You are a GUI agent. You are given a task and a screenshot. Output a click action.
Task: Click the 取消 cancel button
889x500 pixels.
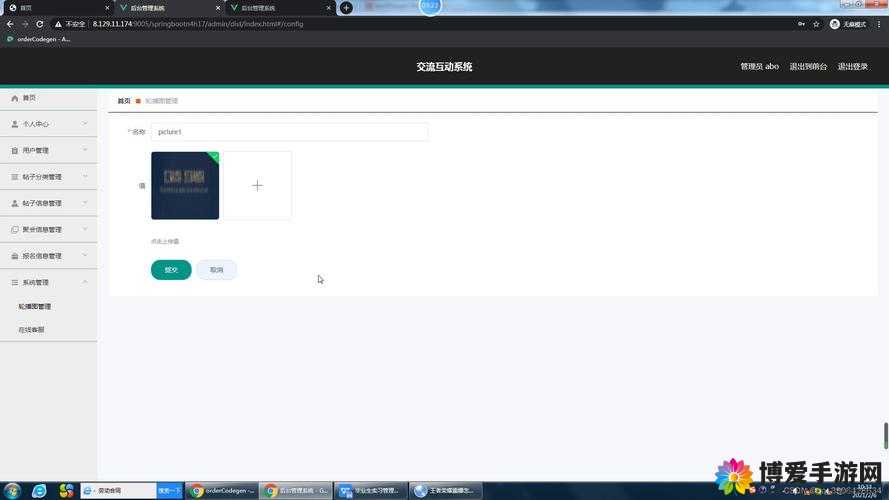(x=217, y=270)
